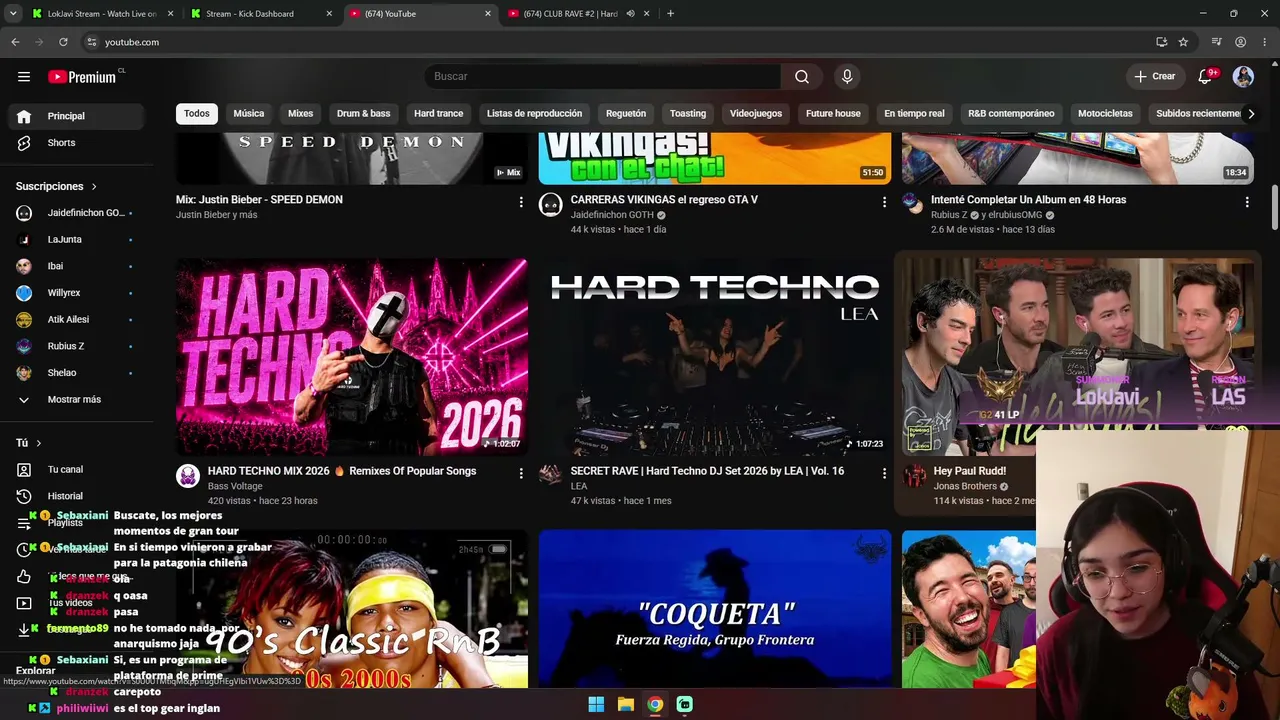Select the Listas de reproducción chip

(534, 114)
